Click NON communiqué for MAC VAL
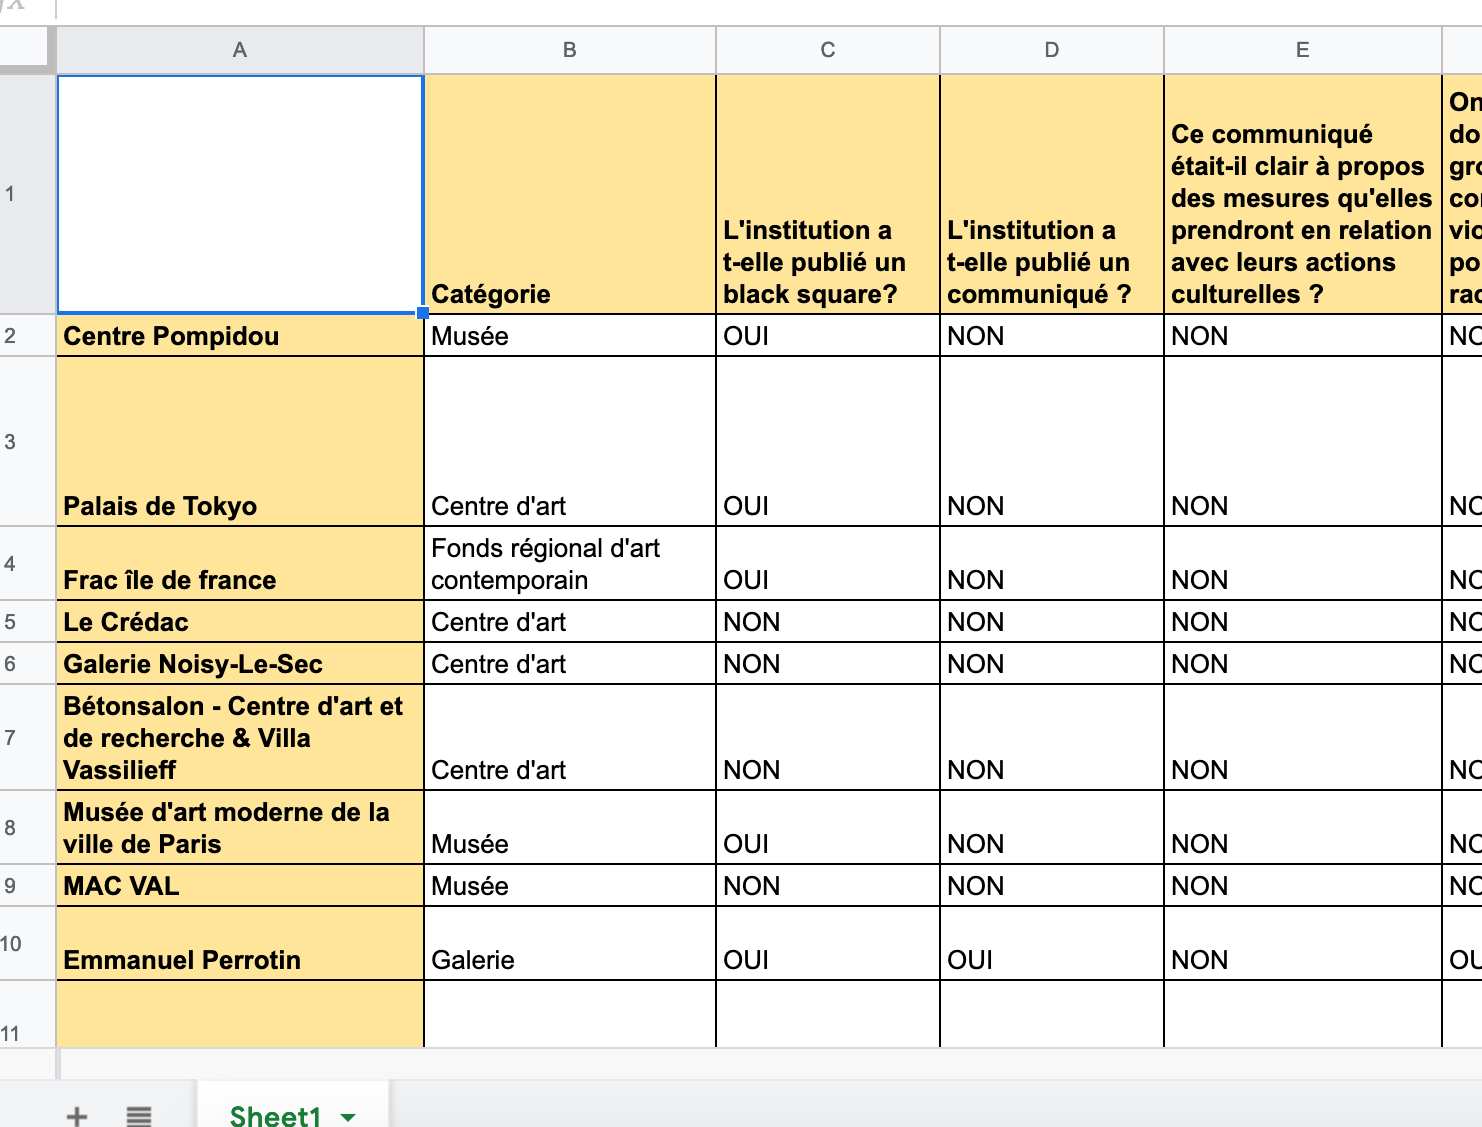This screenshot has width=1482, height=1127. coord(1052,886)
